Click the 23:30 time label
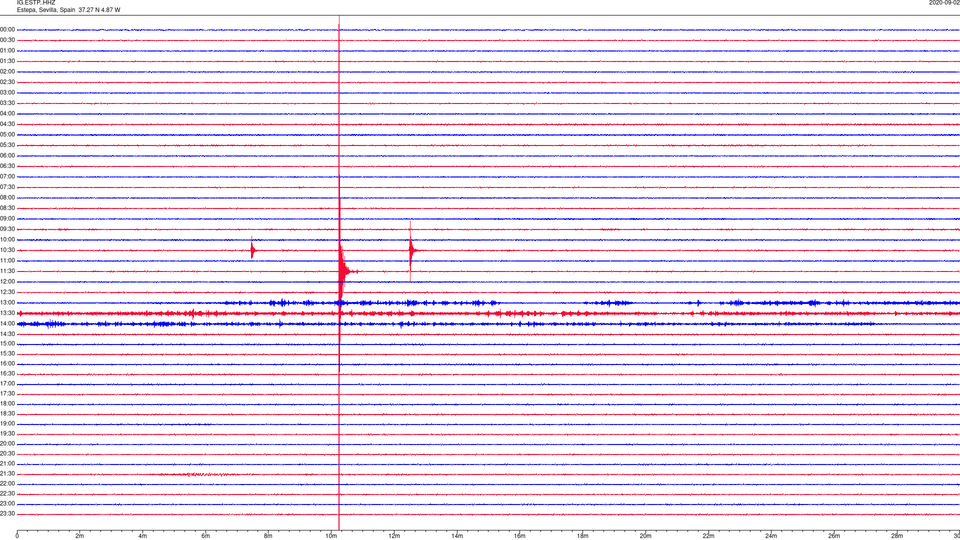The image size is (960, 540). 7,514
